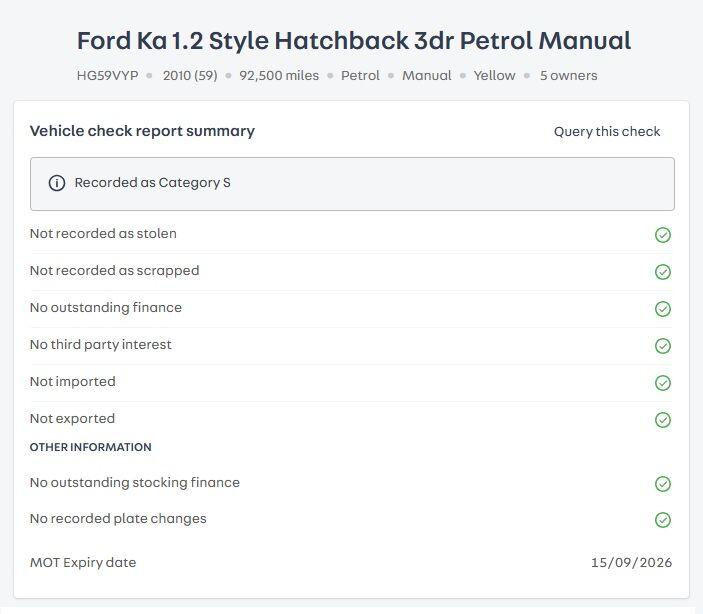Click the 'Yellow' colour text
Screen dimensions: 703x614
pos(495,75)
